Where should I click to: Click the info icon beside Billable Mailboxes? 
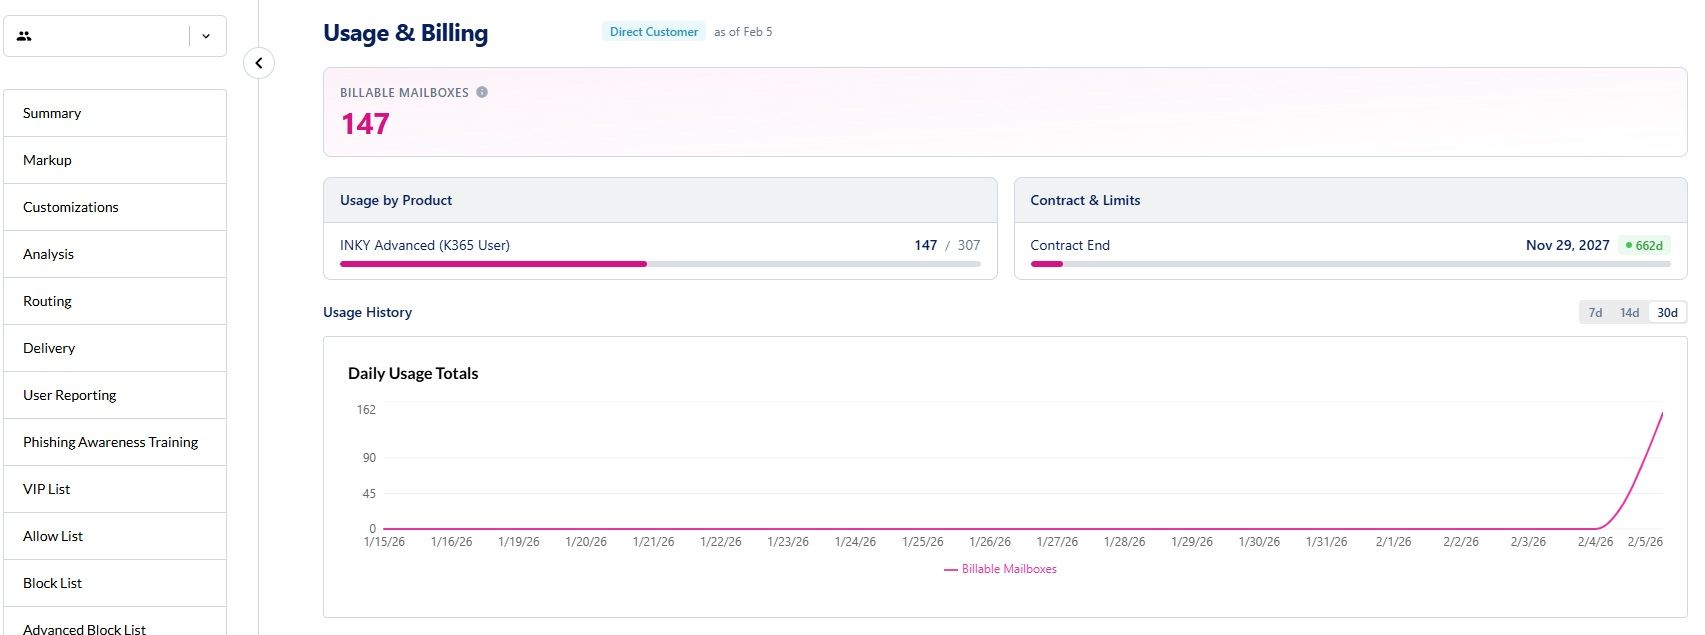click(482, 92)
